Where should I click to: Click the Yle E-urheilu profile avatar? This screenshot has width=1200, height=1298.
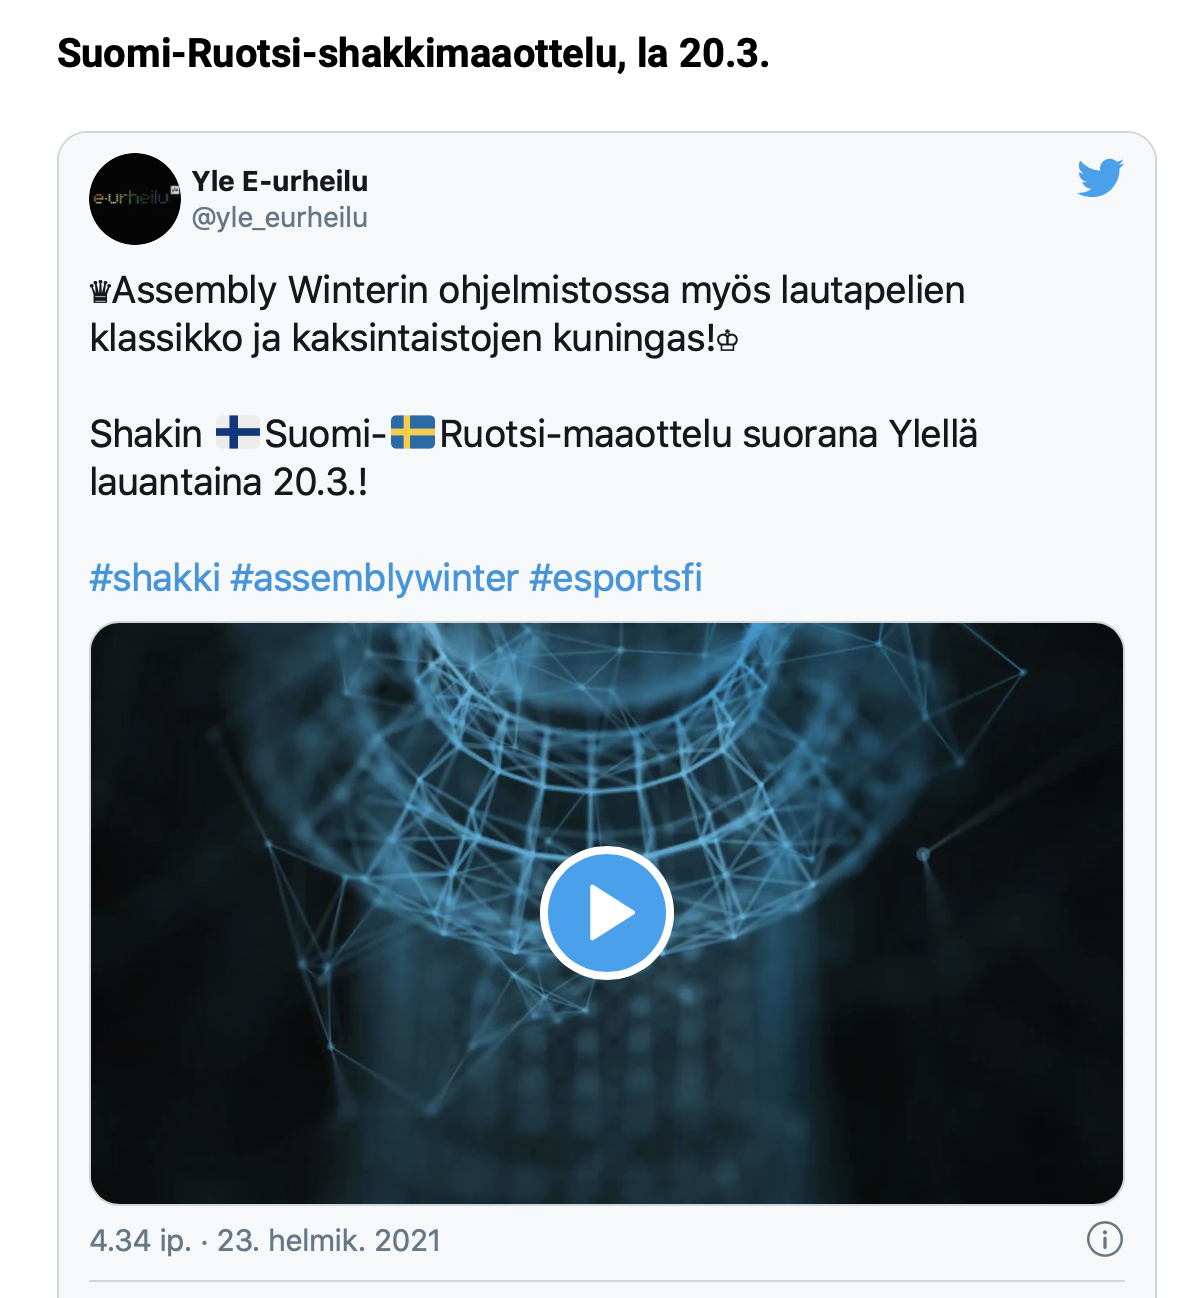point(135,199)
